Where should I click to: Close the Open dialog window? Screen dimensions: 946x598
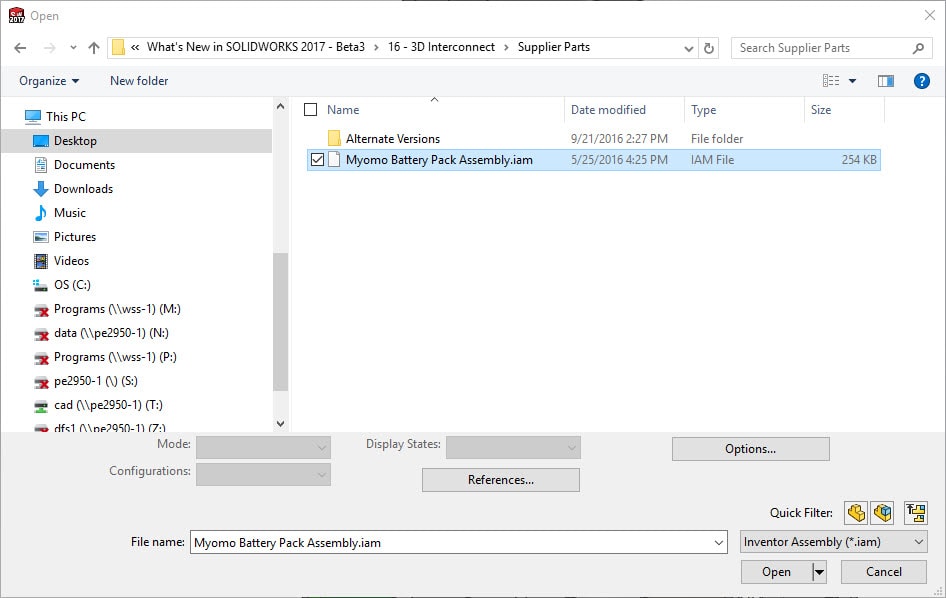coord(930,15)
